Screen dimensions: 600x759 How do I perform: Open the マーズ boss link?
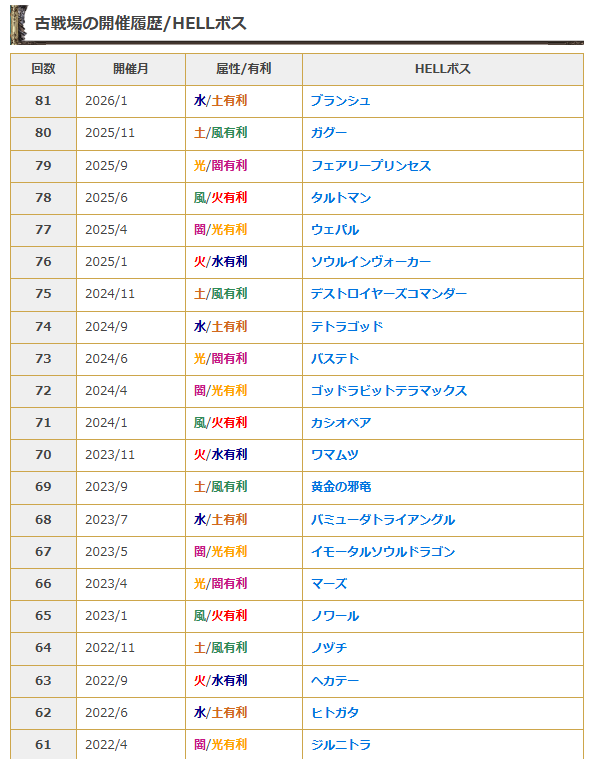coord(329,584)
